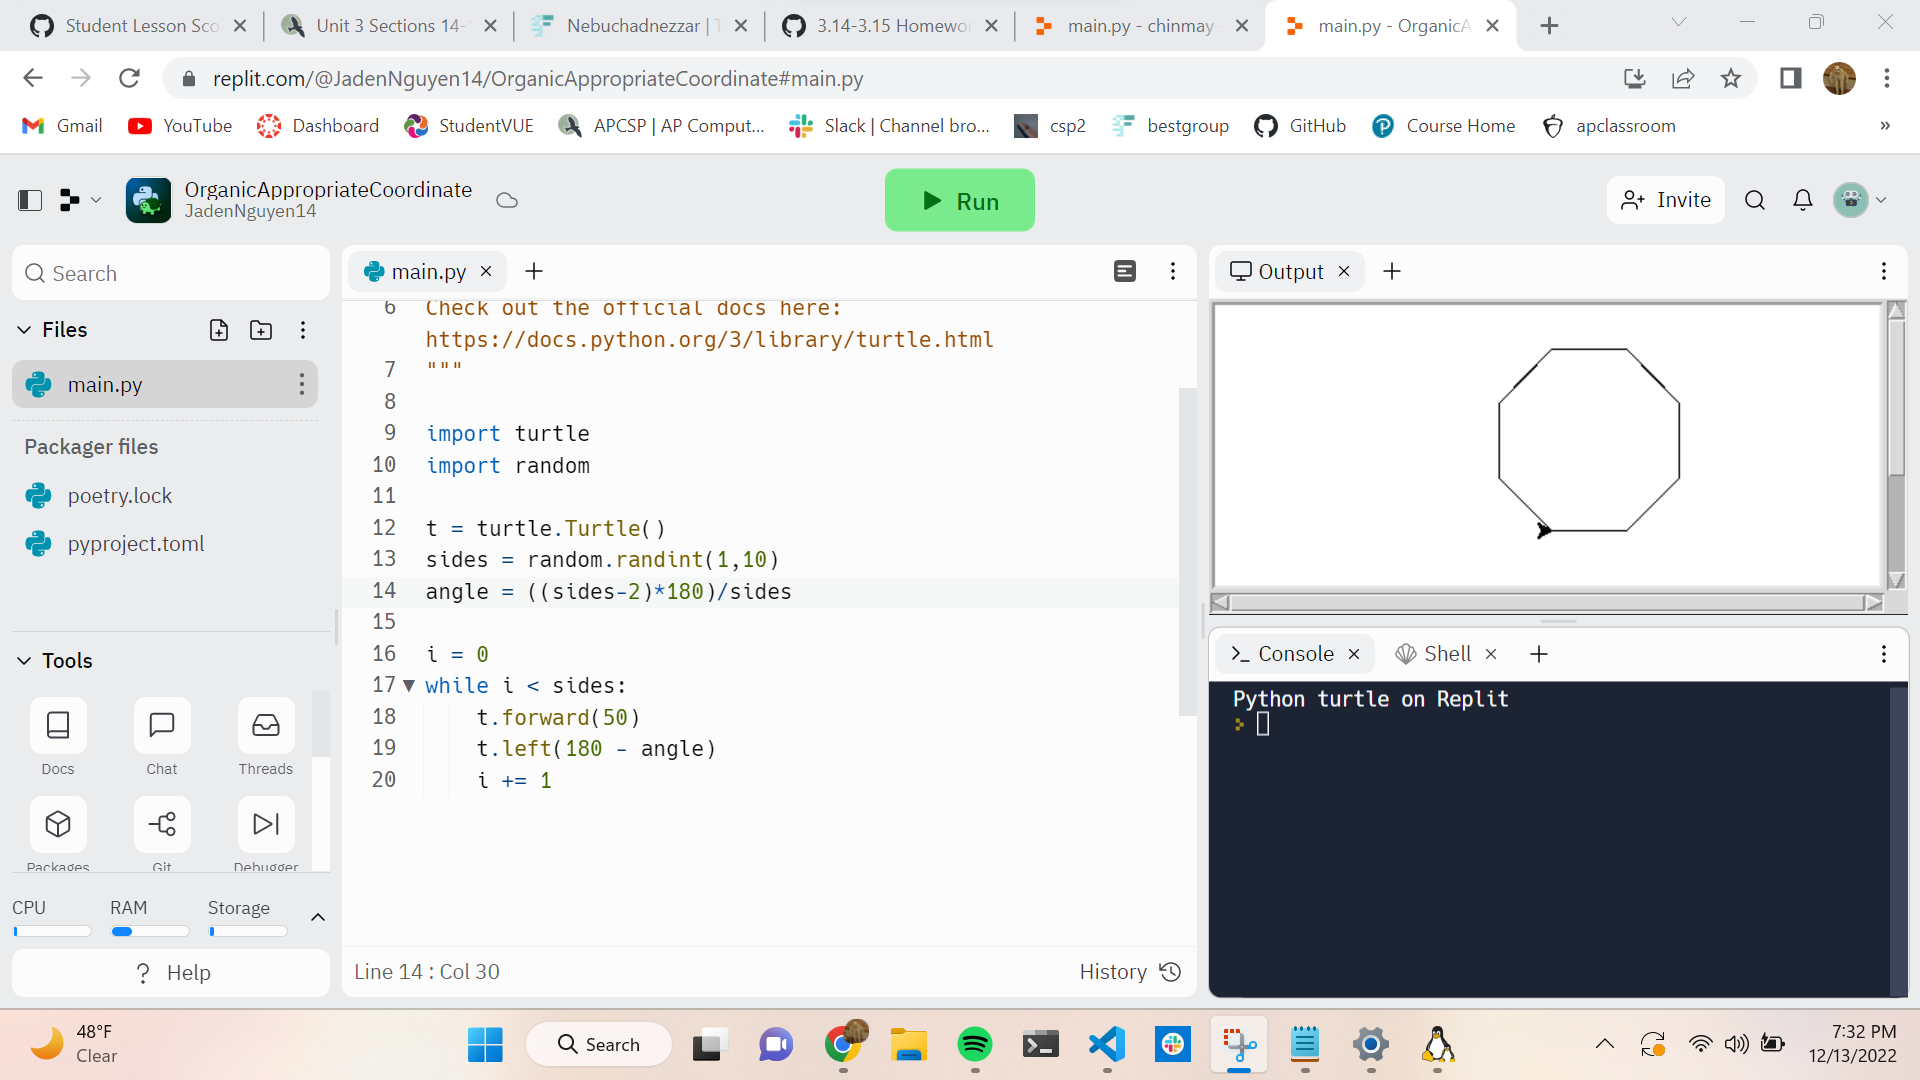Screen dimensions: 1920x1080
Task: Add a new editor tab
Action: point(534,271)
